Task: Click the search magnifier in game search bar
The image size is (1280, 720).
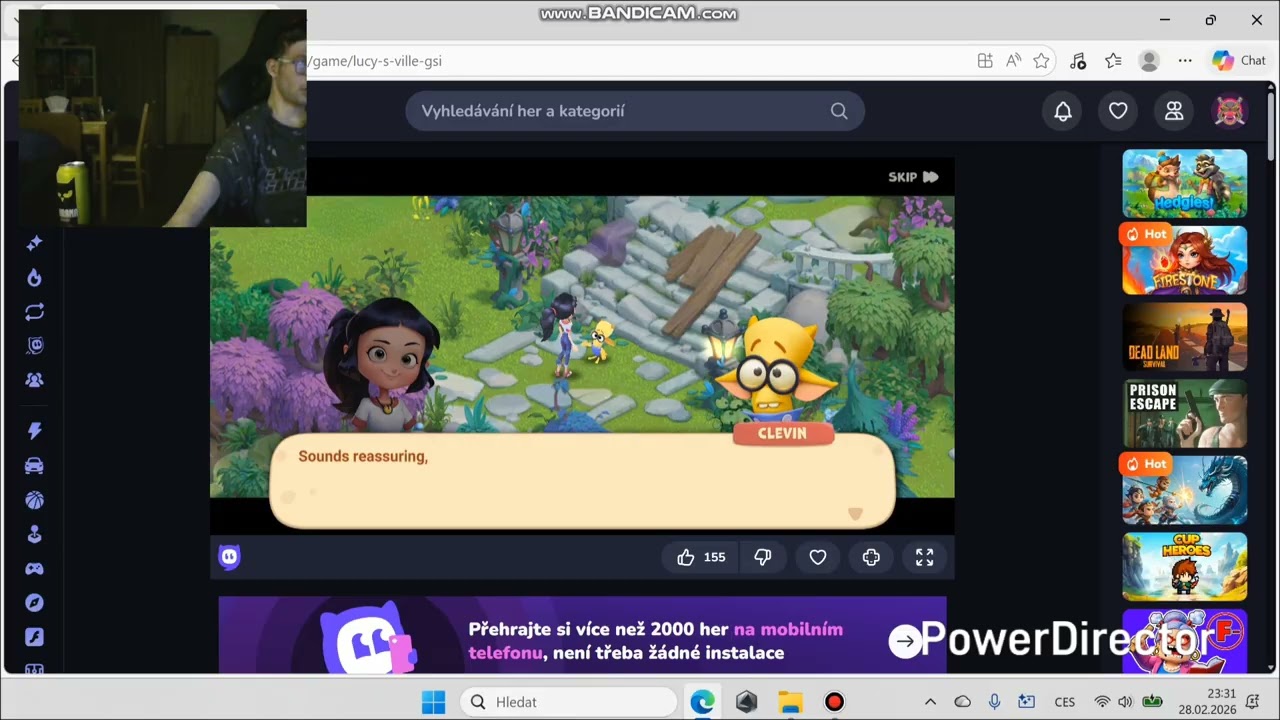Action: pos(839,111)
